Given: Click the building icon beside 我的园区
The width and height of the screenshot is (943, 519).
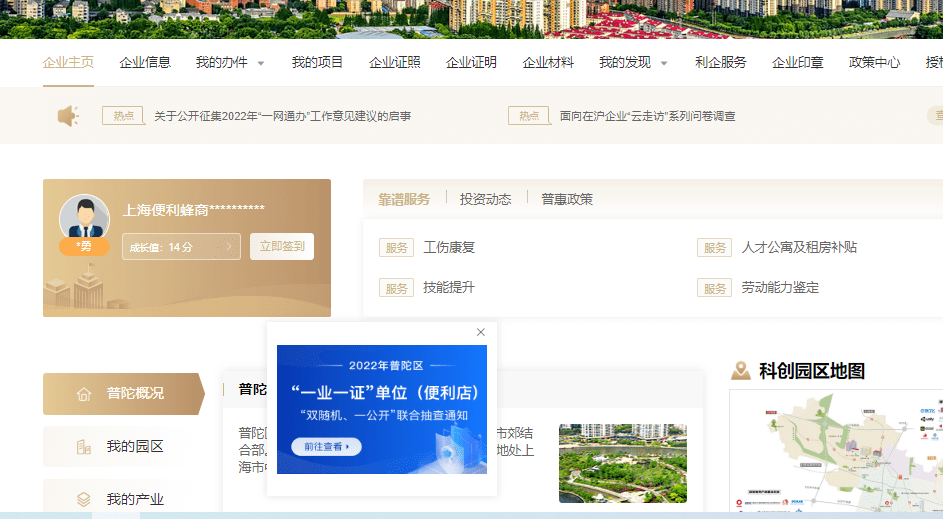Looking at the screenshot, I should (84, 447).
